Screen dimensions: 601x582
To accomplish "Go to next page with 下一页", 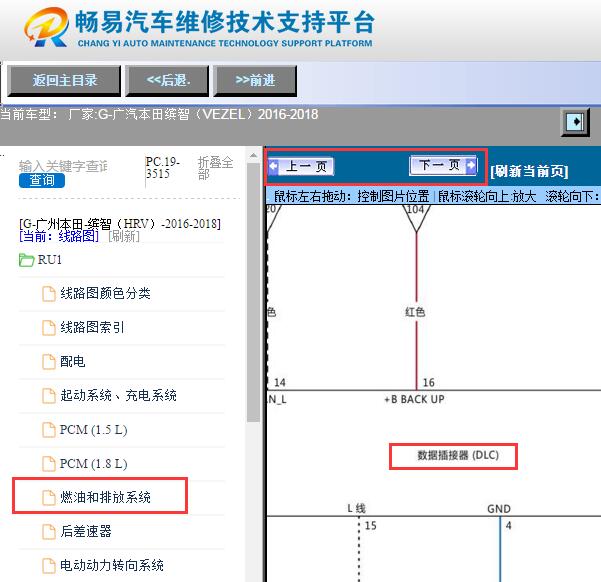I will [x=443, y=166].
